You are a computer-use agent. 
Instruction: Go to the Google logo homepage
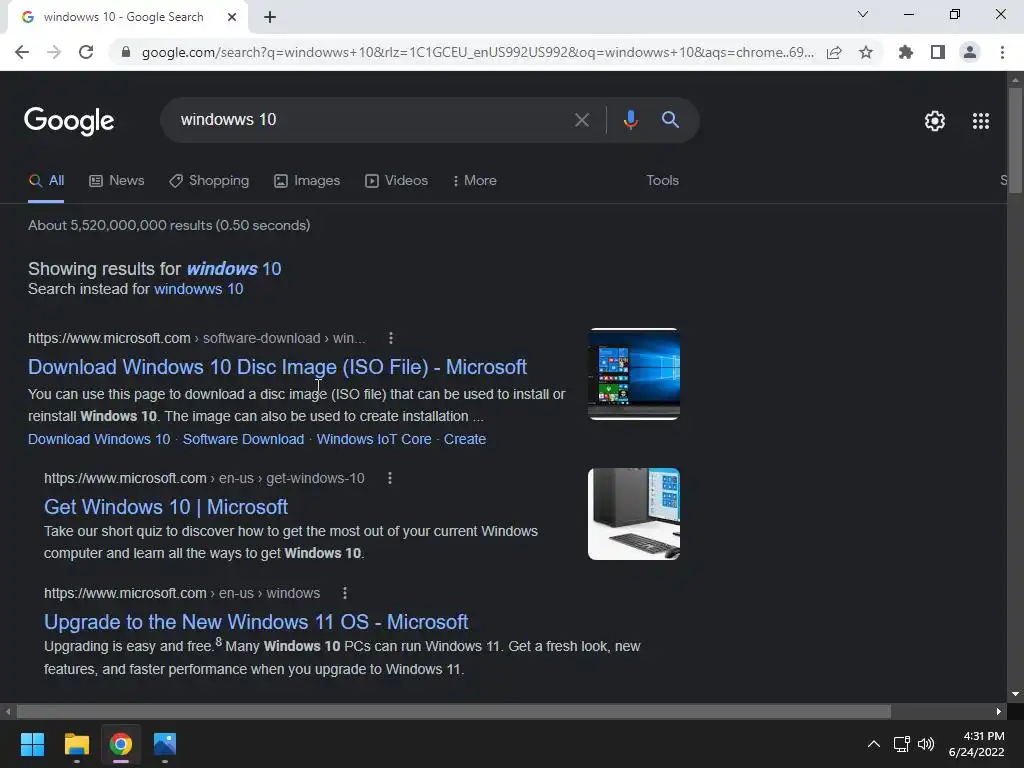[x=69, y=121]
